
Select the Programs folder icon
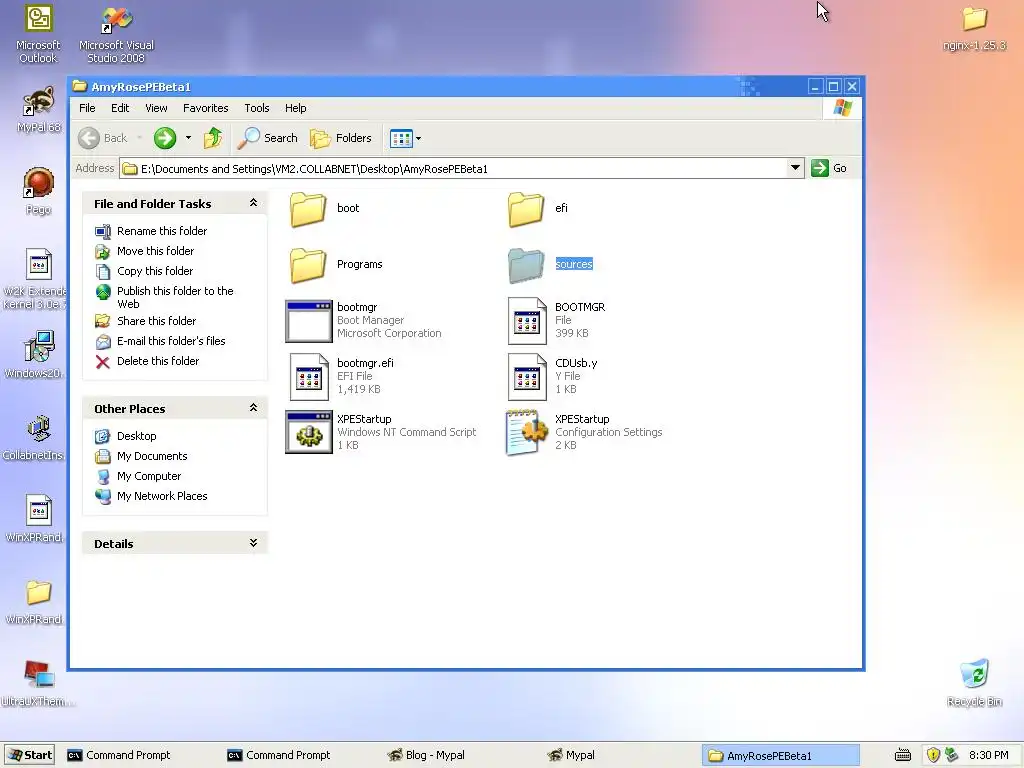308,265
